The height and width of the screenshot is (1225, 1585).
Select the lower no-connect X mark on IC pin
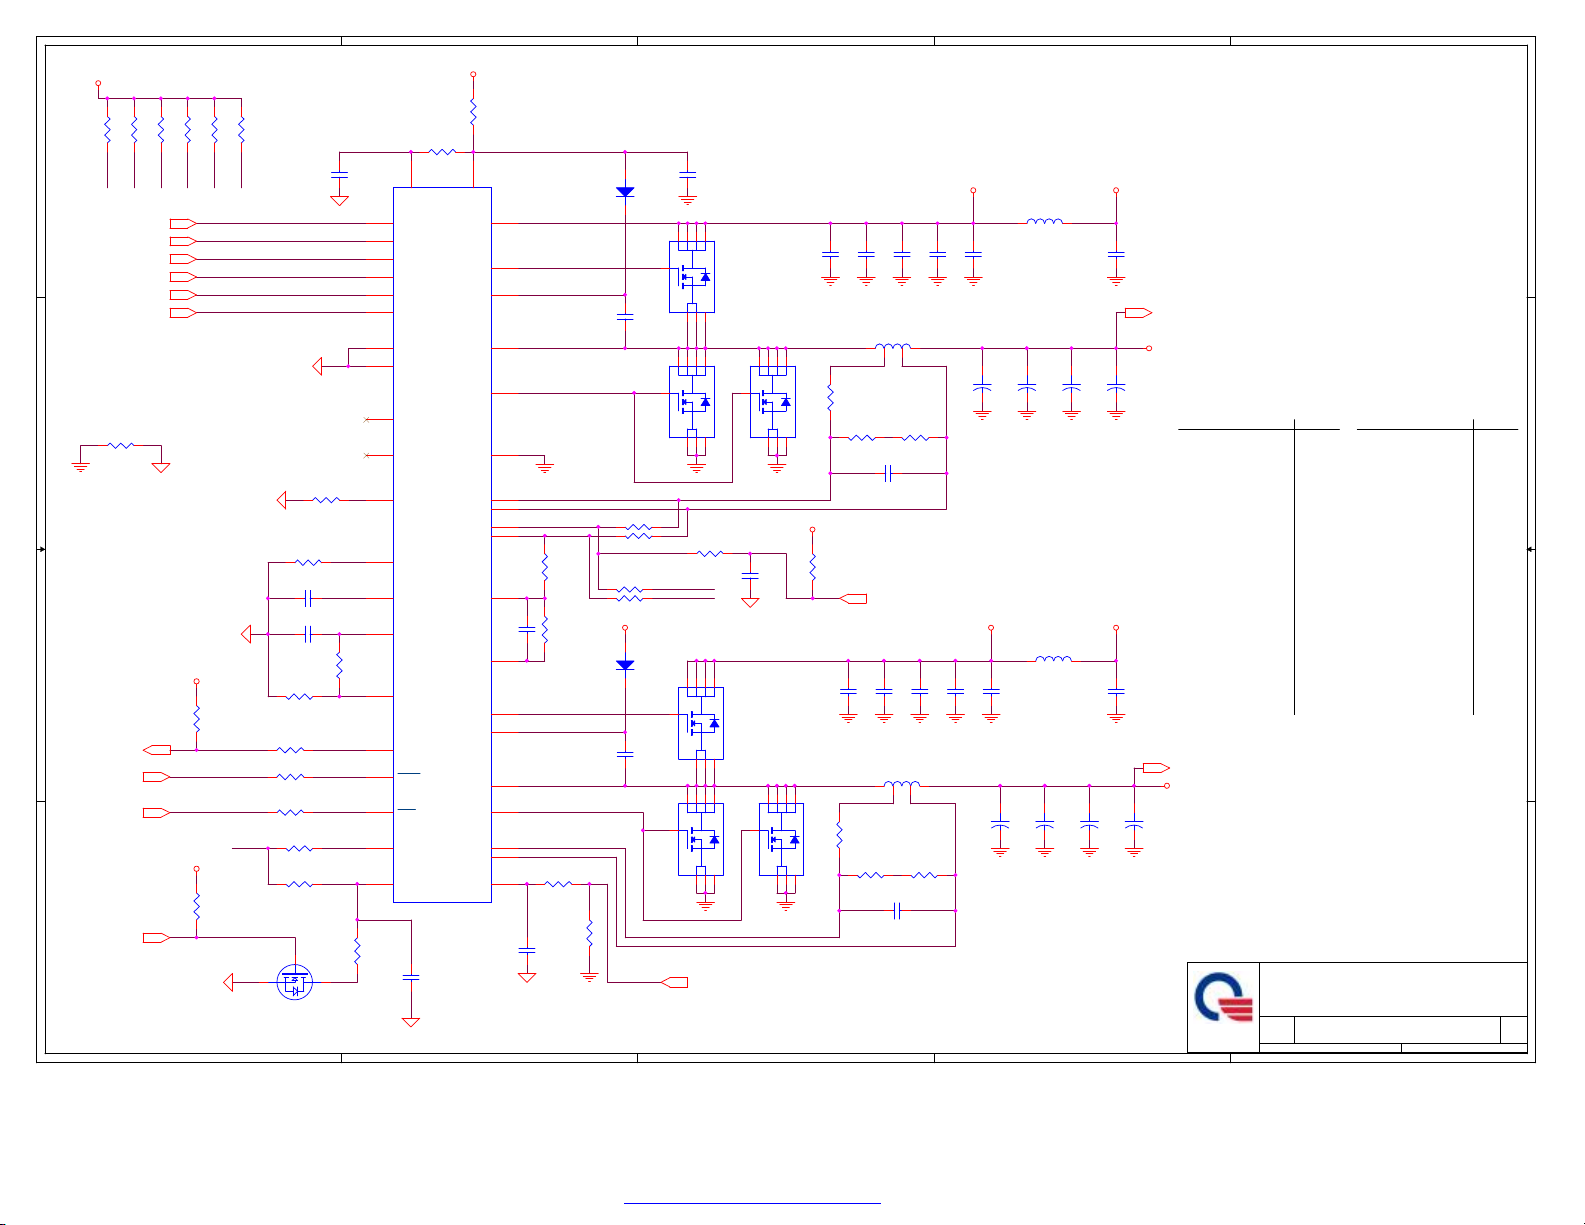click(x=368, y=455)
